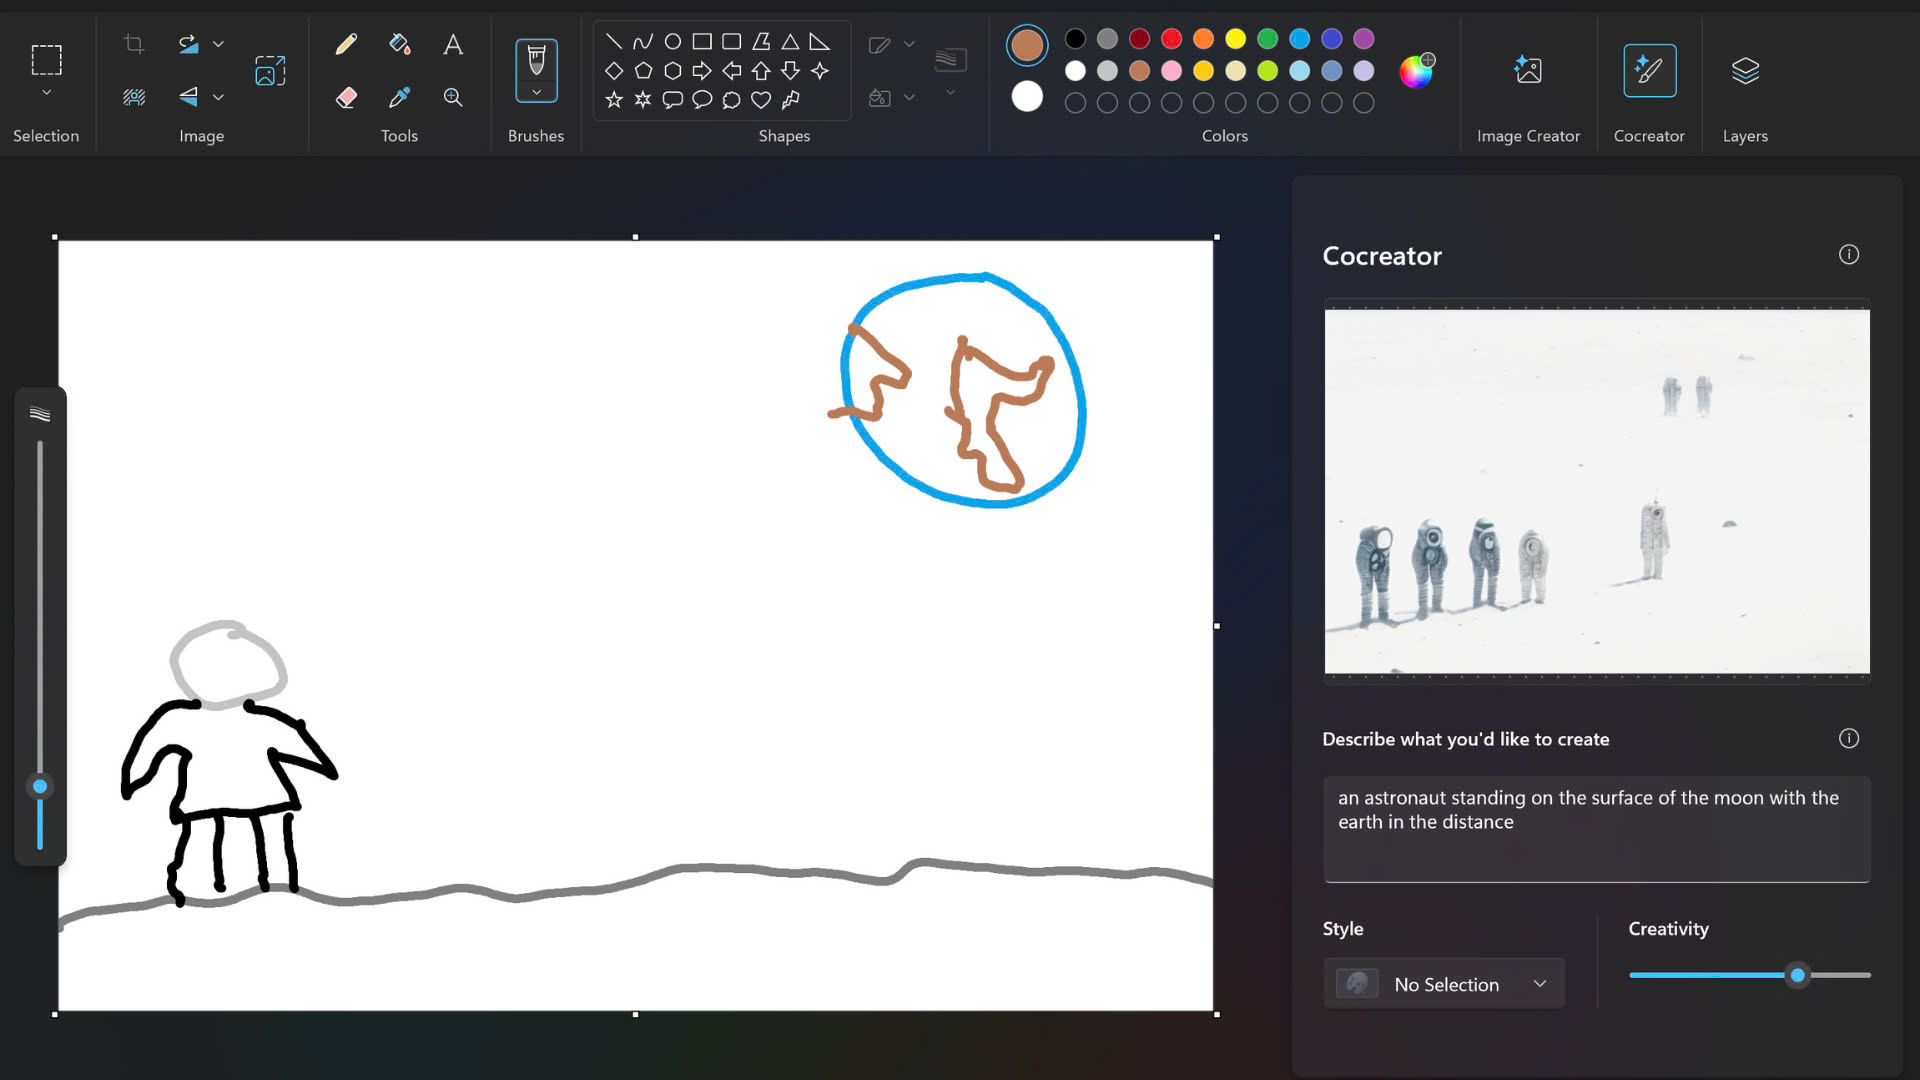This screenshot has width=1920, height=1080.
Task: Open the Brushes dropdown arrow
Action: 536,93
